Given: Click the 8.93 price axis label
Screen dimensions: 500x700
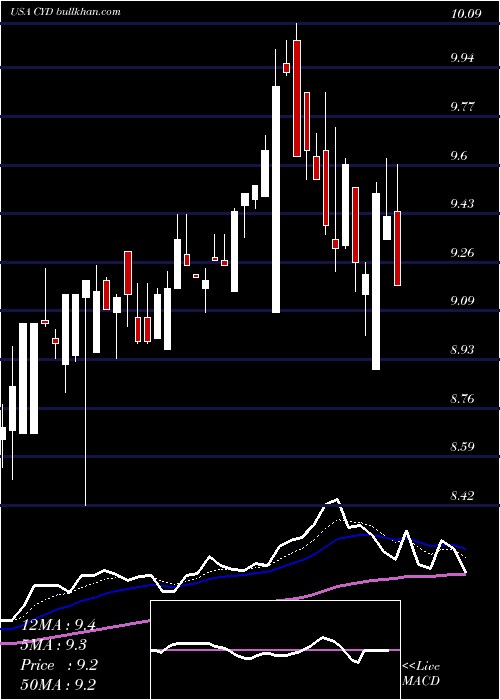Looking at the screenshot, I should pos(462,350).
